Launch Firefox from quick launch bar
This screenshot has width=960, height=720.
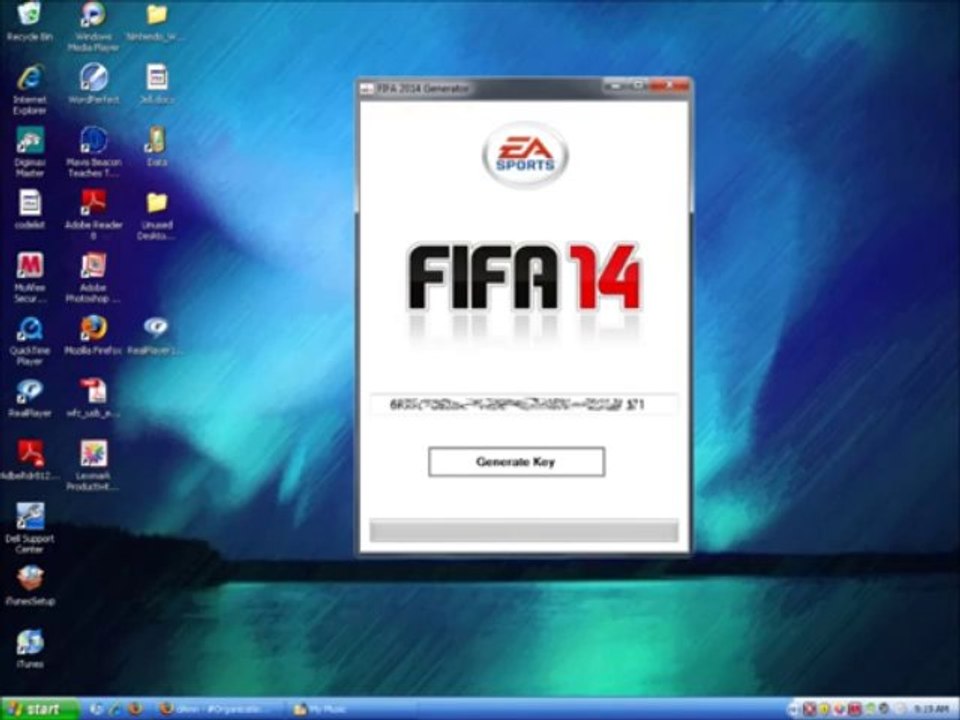click(x=135, y=709)
